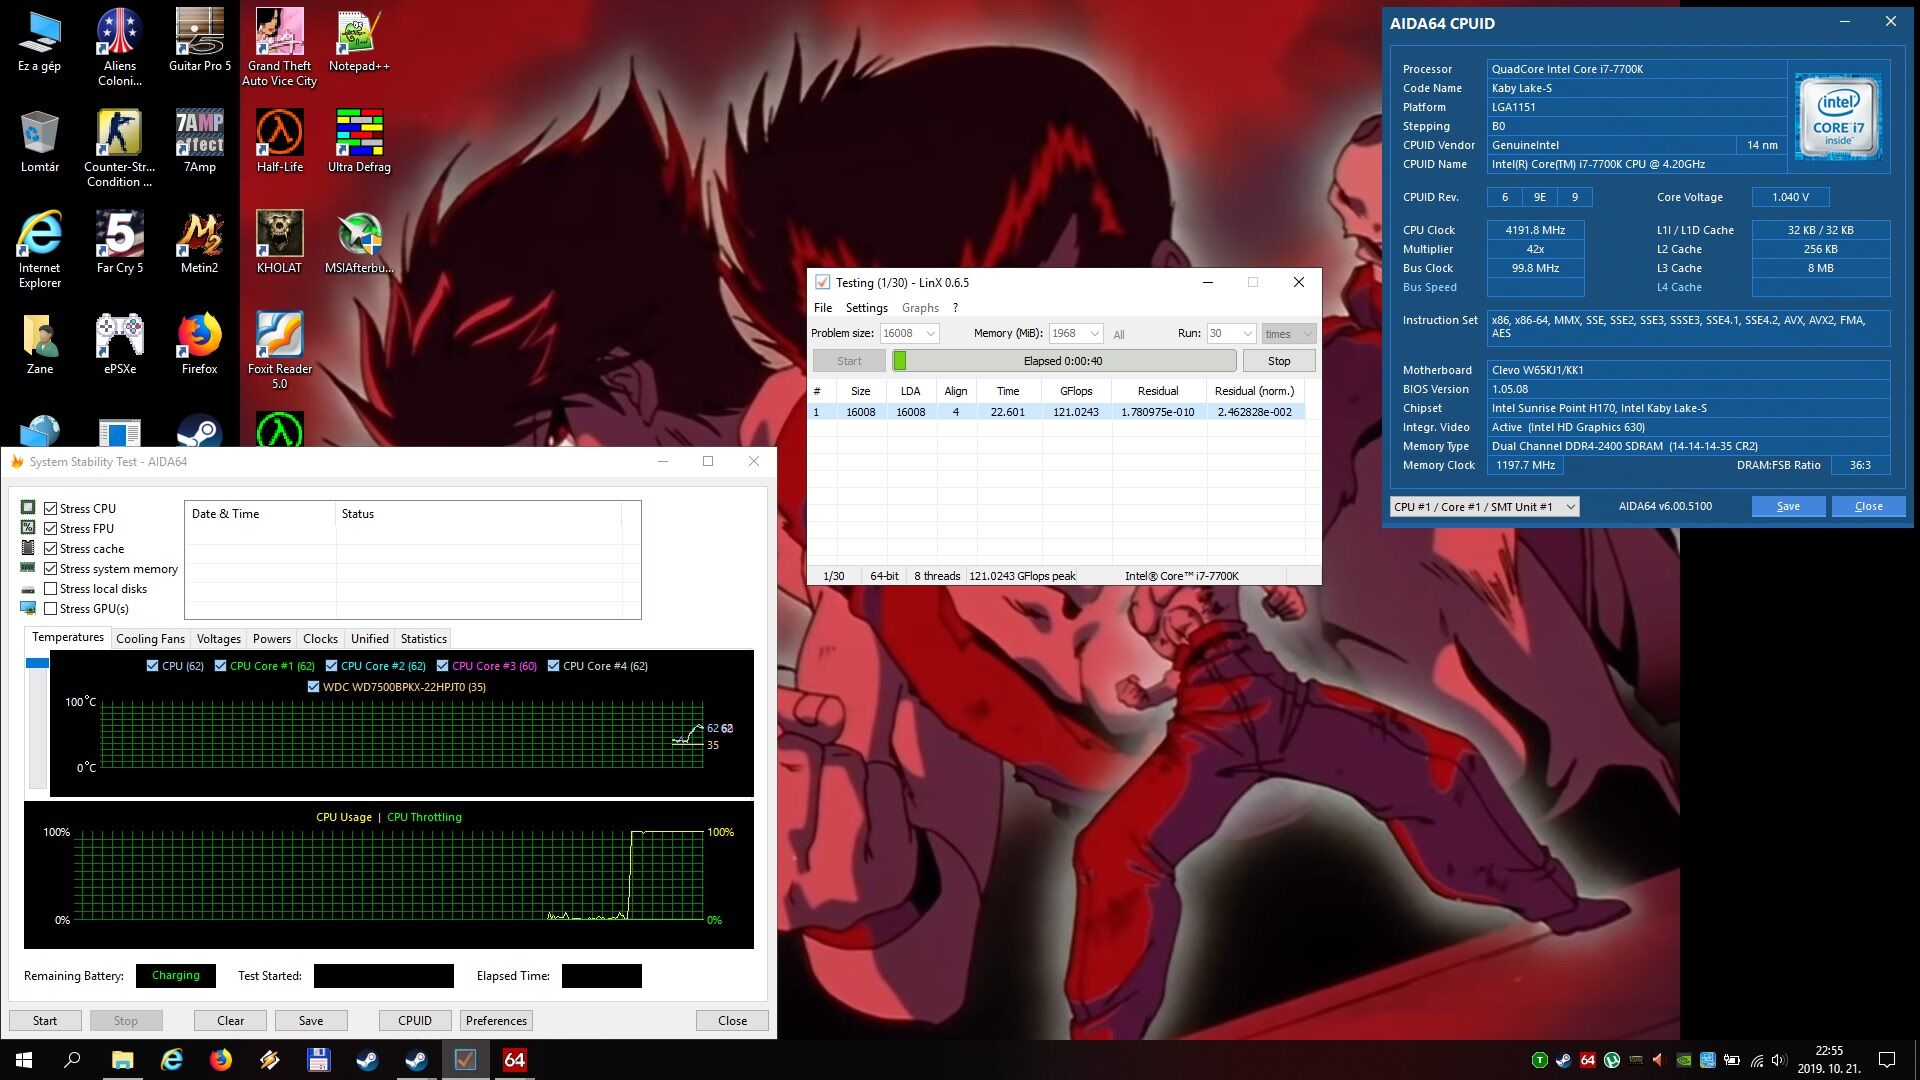Uncheck CPU Core #1 temperature graph

(220, 666)
